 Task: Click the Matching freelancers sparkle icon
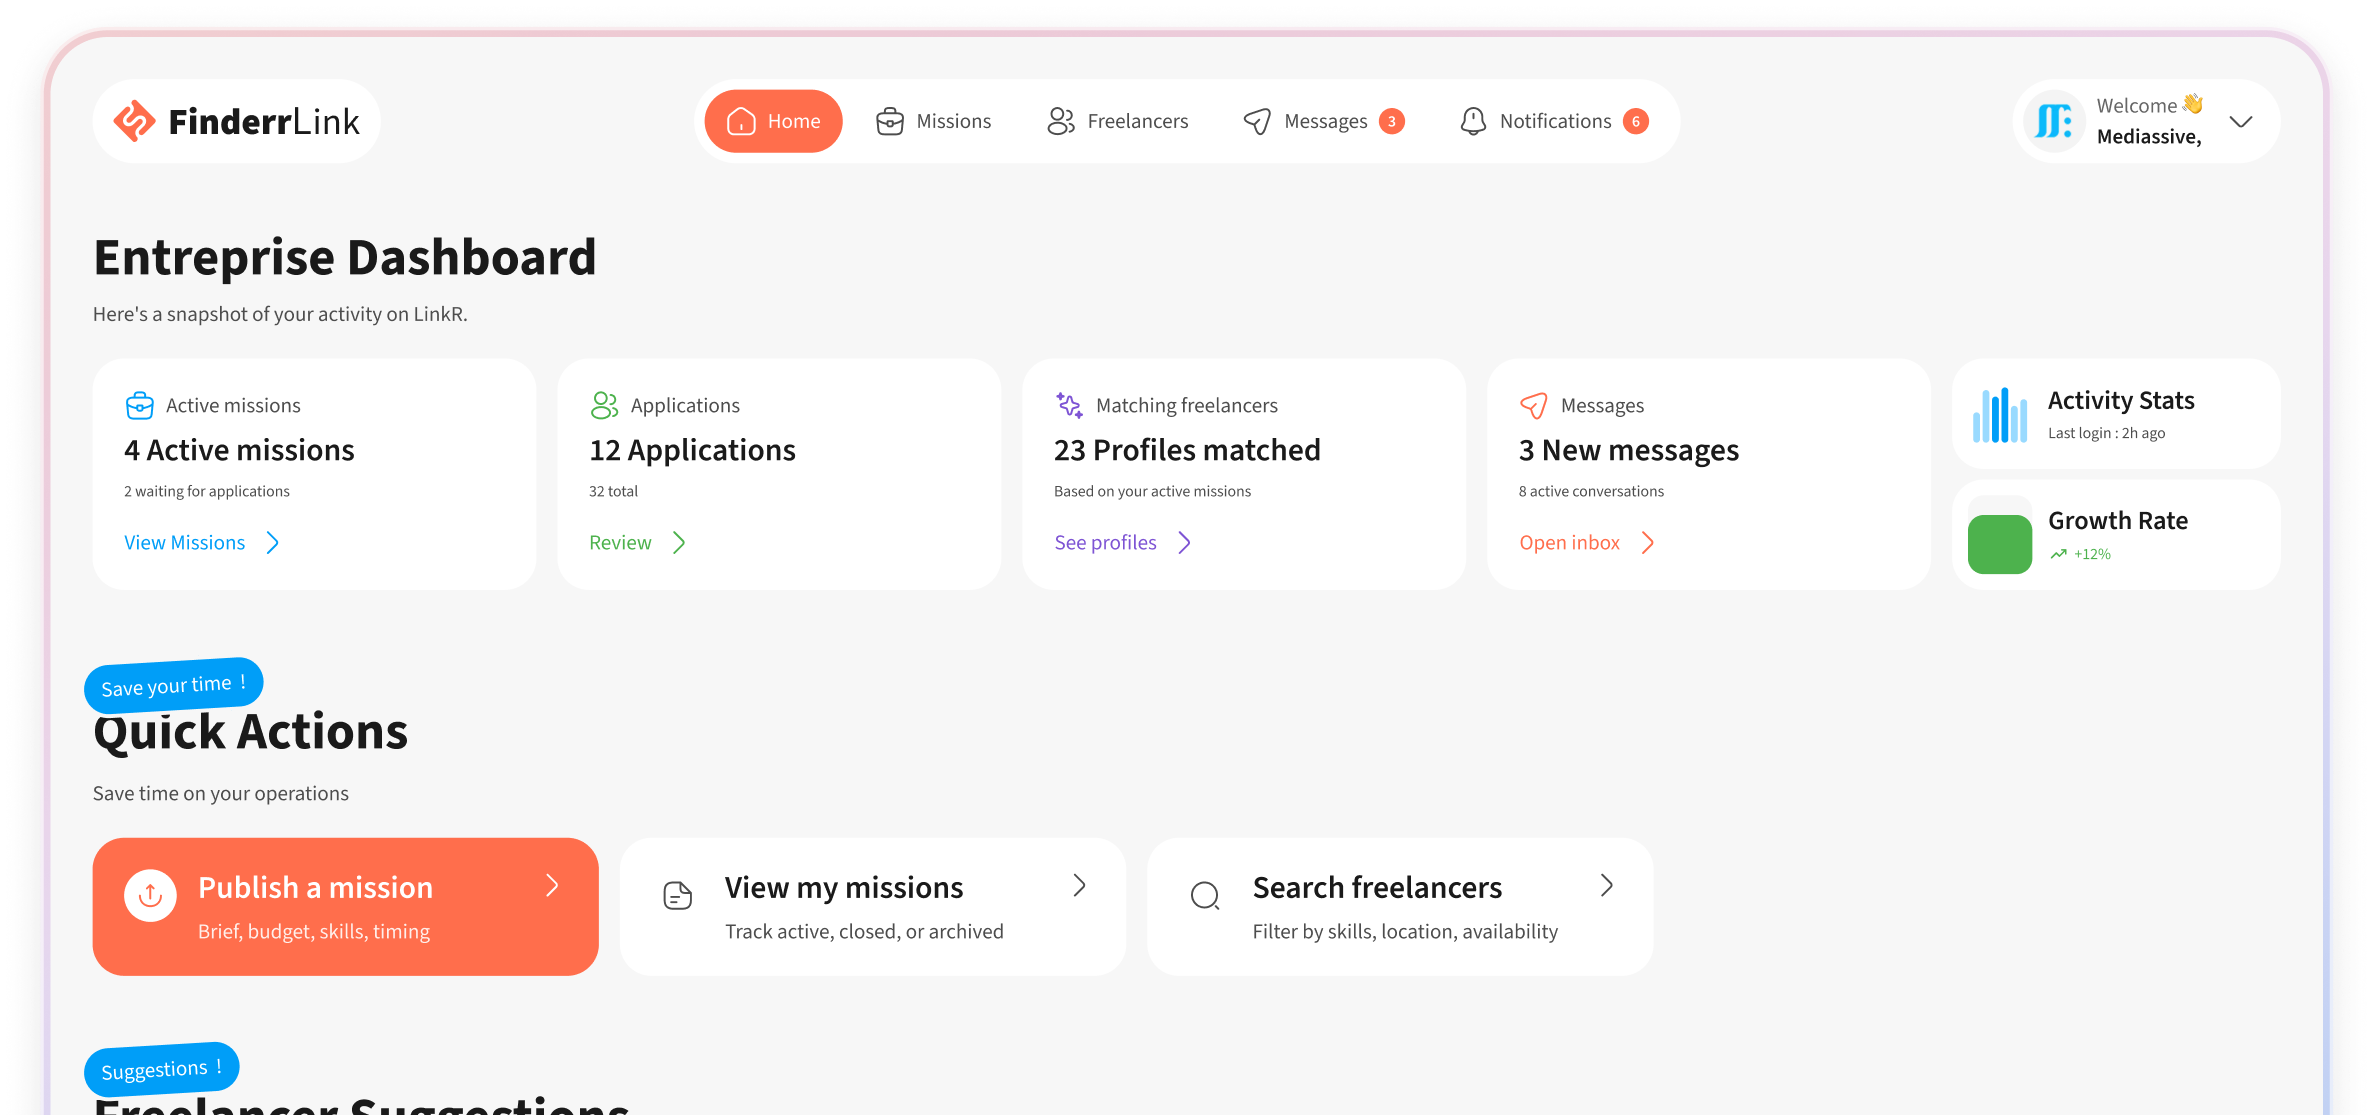pos(1069,405)
